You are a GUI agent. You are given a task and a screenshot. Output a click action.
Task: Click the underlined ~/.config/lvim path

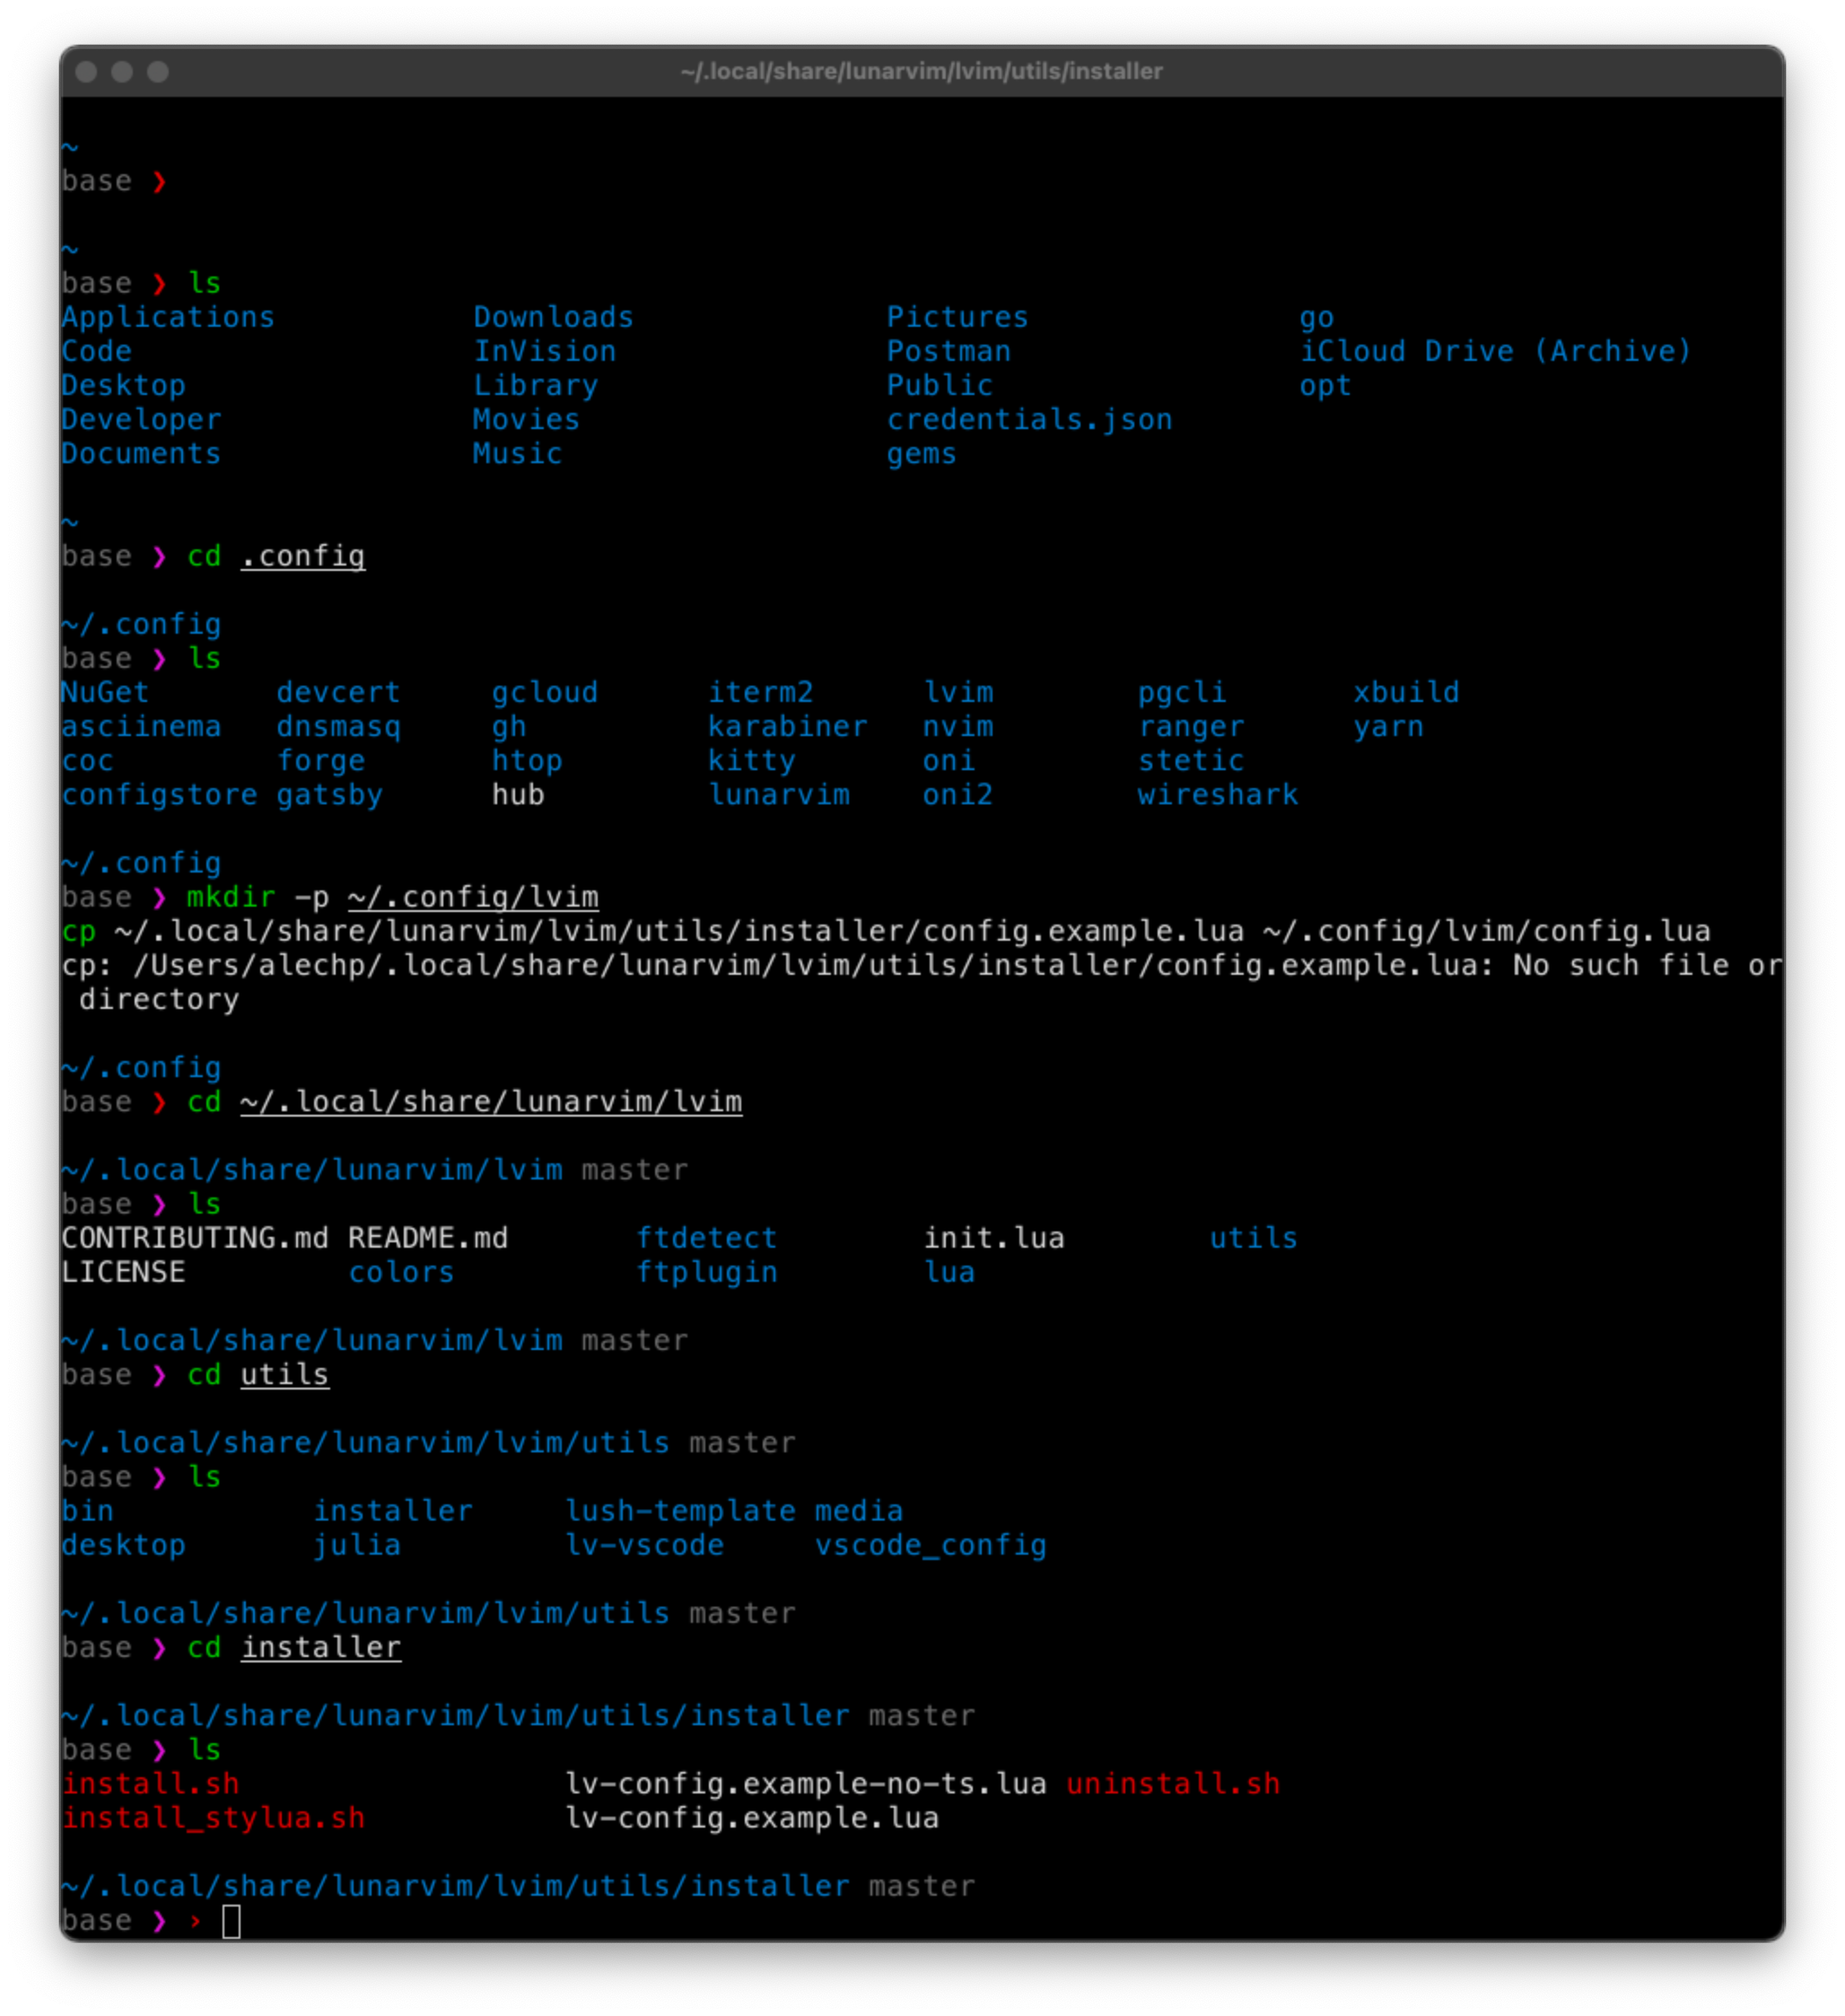(x=473, y=896)
